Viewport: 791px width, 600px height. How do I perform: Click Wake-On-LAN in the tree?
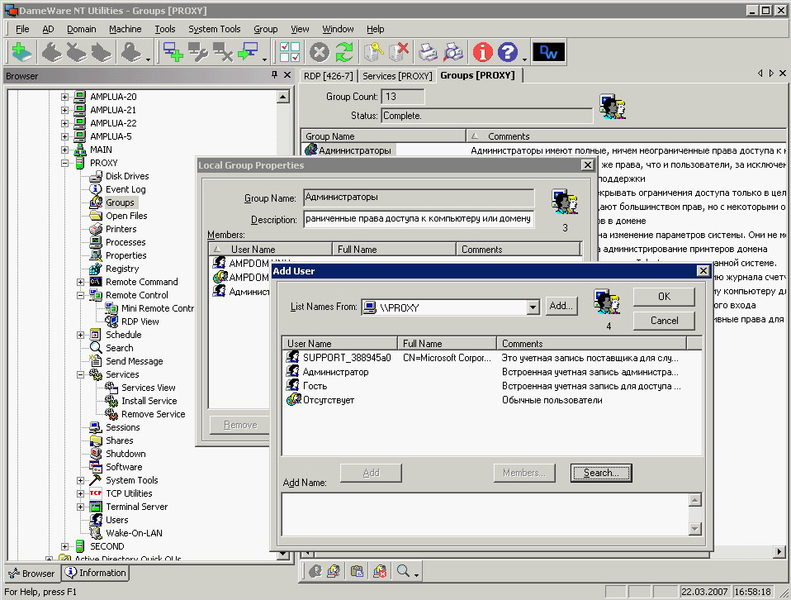click(x=134, y=533)
